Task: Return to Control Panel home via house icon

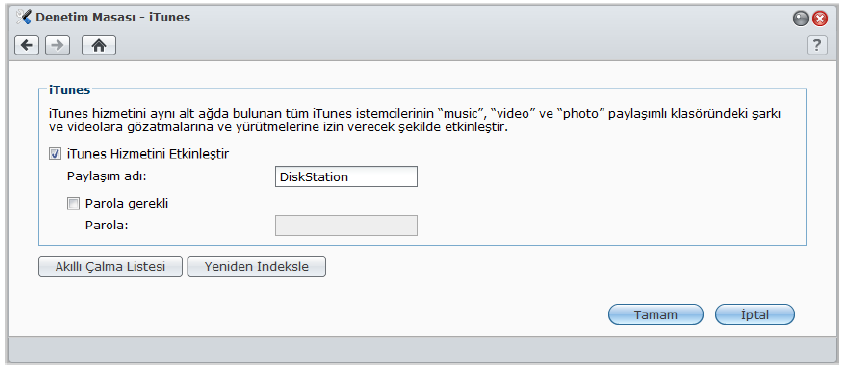Action: (x=98, y=46)
